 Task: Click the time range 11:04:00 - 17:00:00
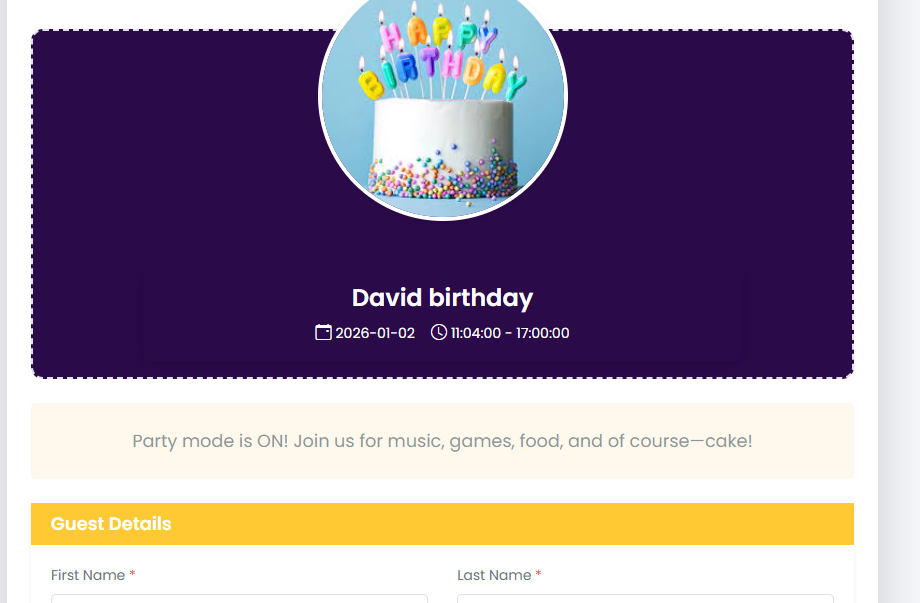tap(509, 333)
